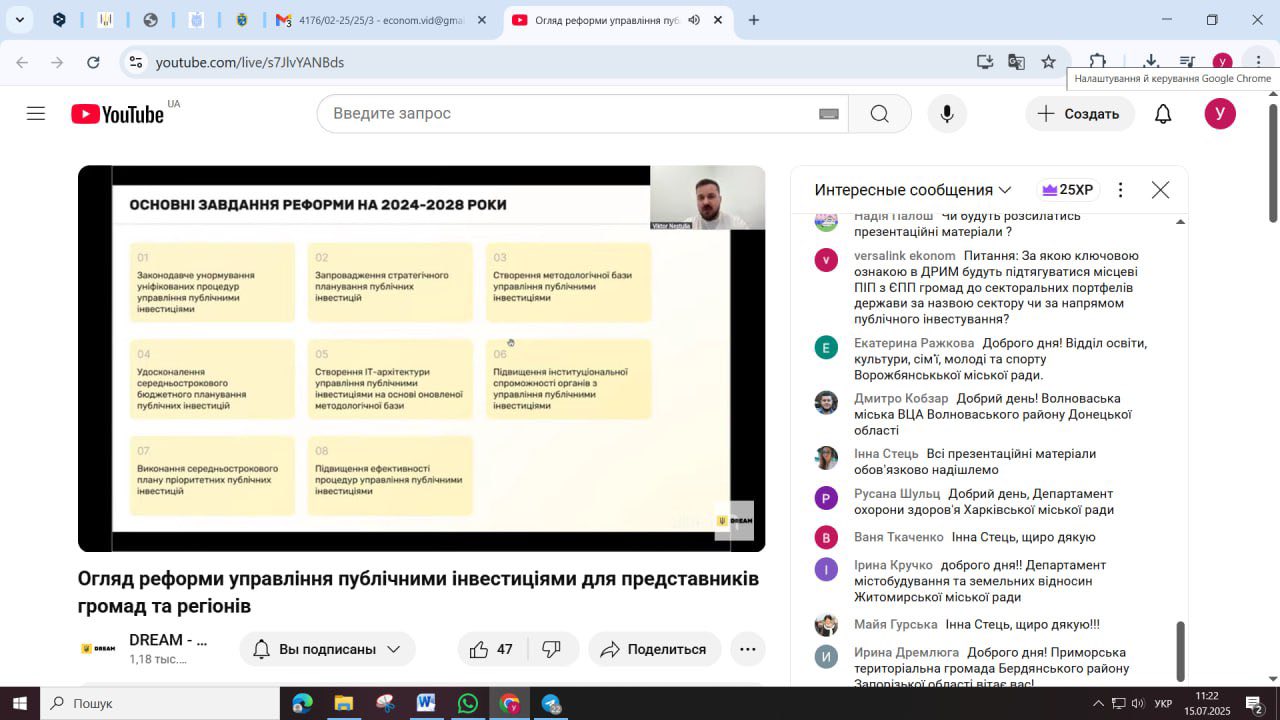This screenshot has width=1280, height=720.
Task: Expand the Chrome tab search chevron
Action: point(19,20)
